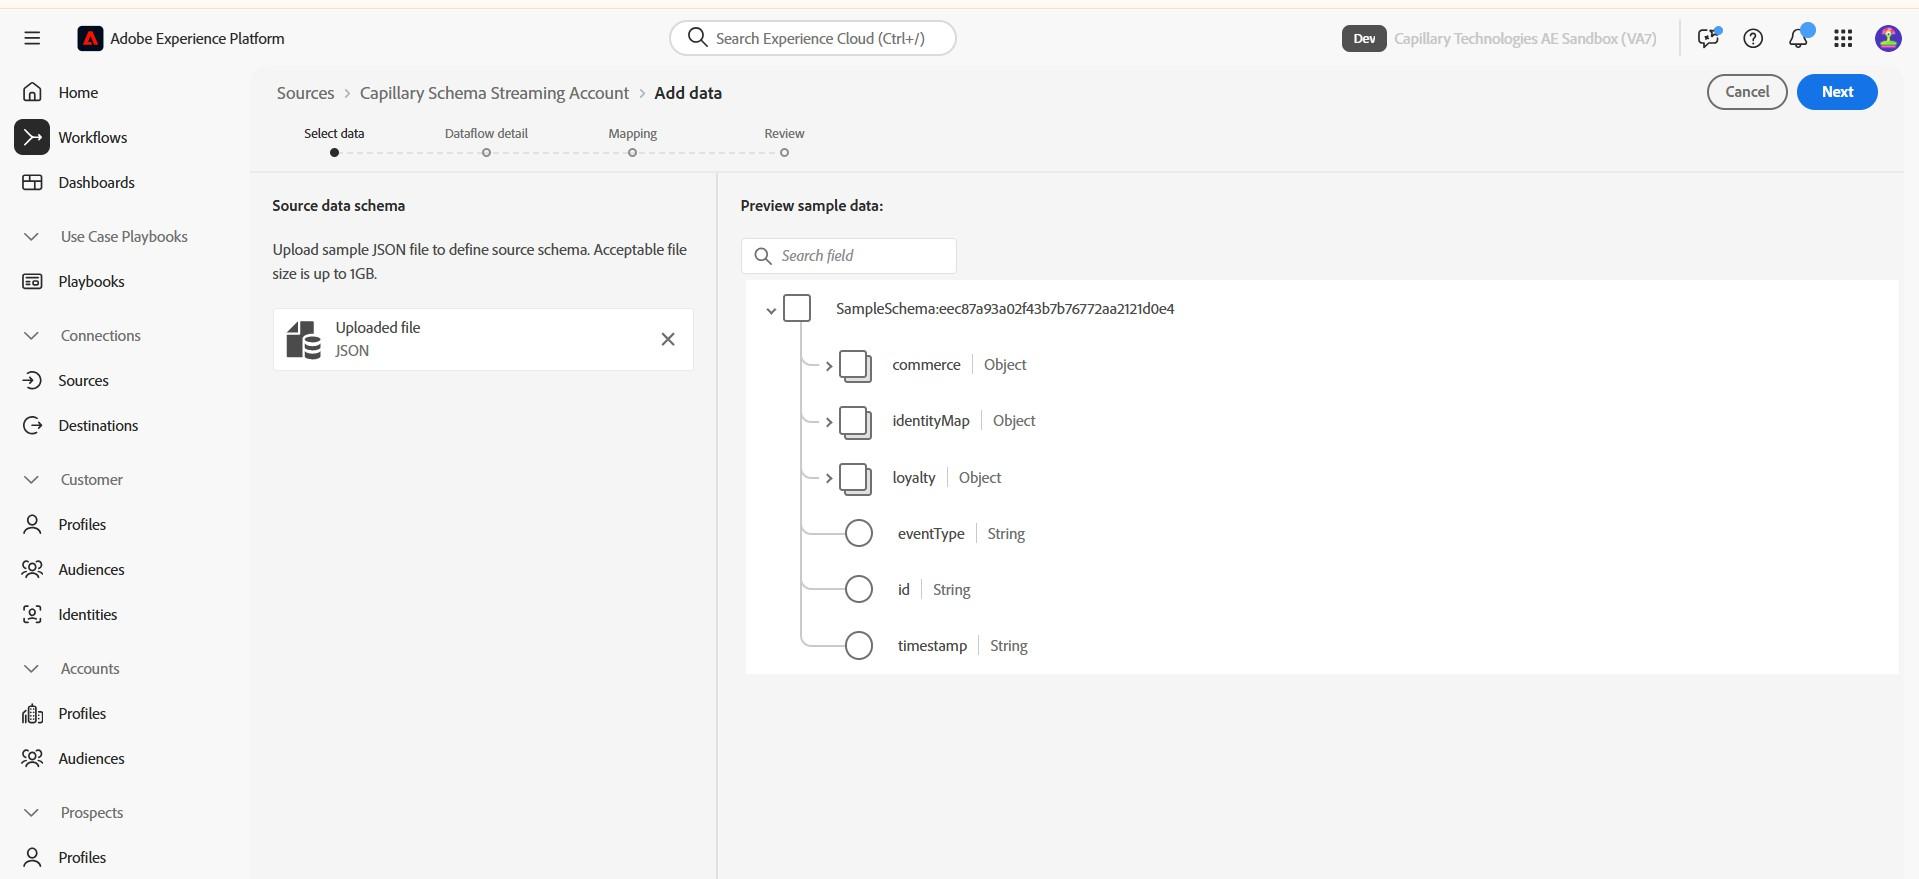Viewport: 1919px width, 879px height.
Task: Remove the uploaded JSON file
Action: (x=668, y=339)
